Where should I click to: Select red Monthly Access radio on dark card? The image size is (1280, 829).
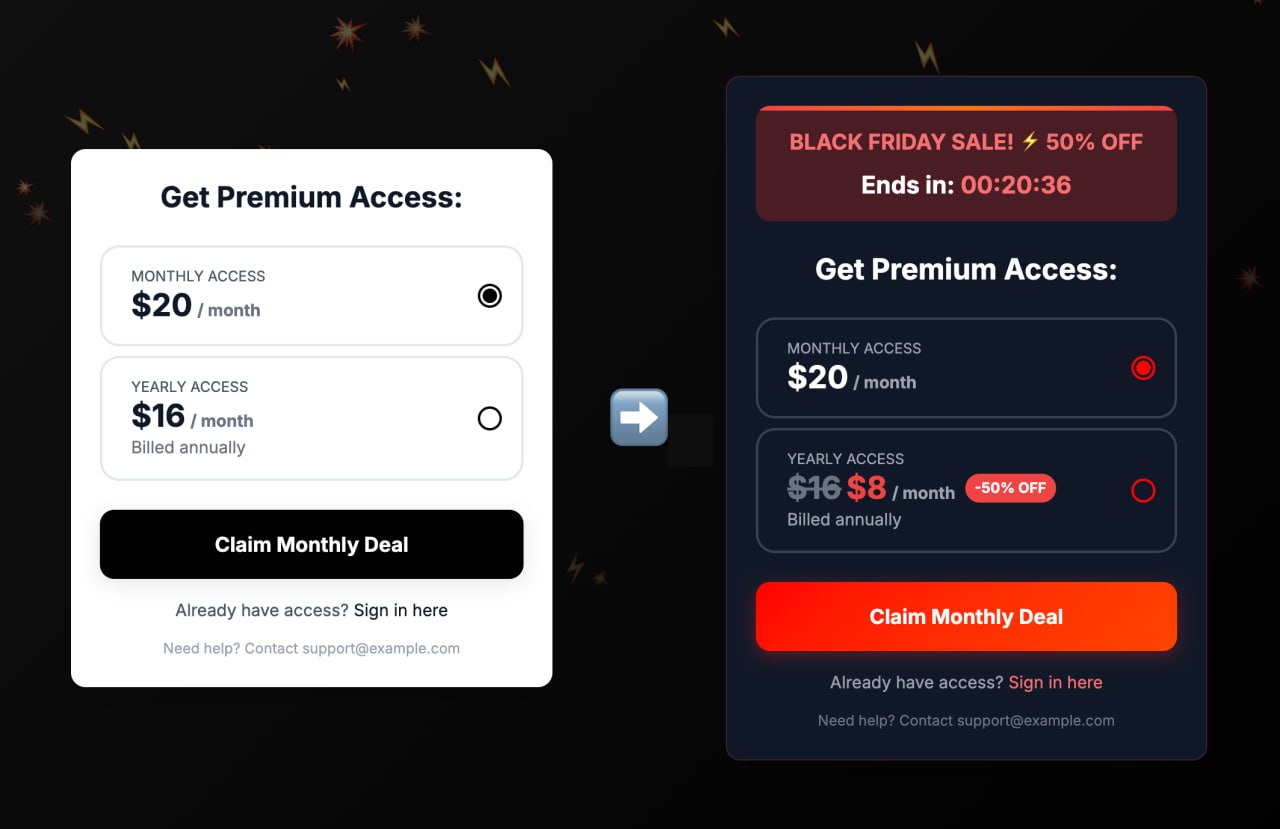[1143, 368]
